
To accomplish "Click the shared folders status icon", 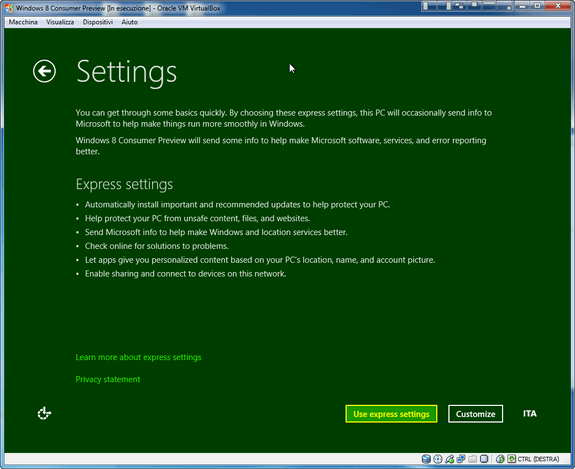I will [x=473, y=459].
